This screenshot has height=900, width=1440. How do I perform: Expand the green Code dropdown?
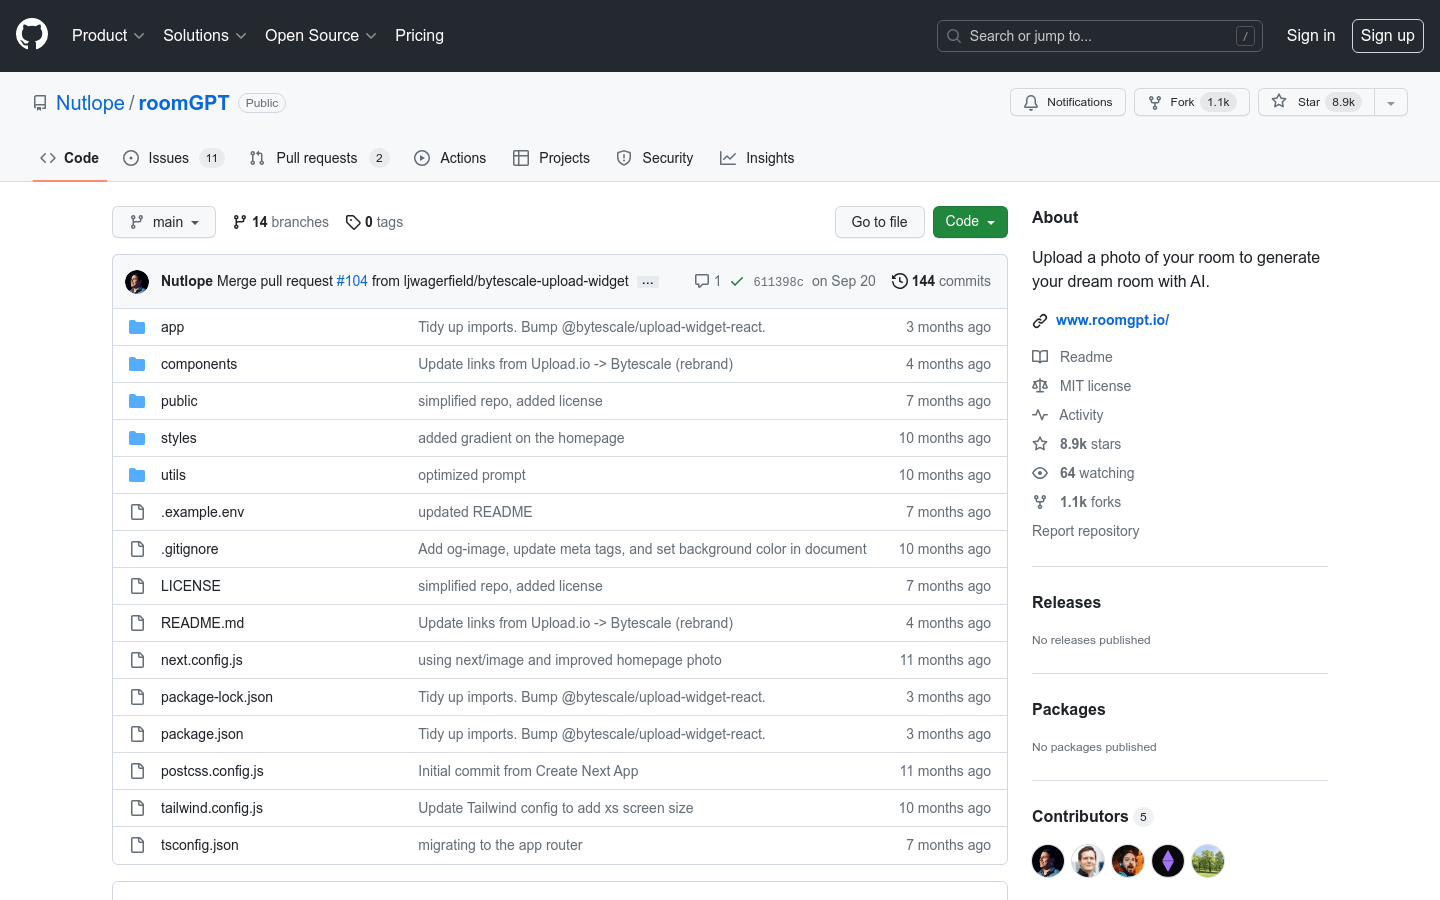click(969, 222)
